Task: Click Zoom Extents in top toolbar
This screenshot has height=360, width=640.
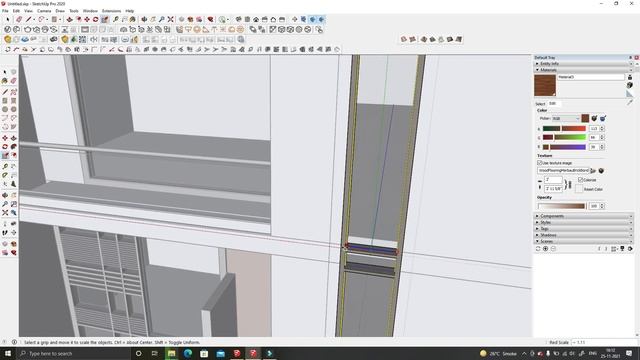Action: [171, 19]
